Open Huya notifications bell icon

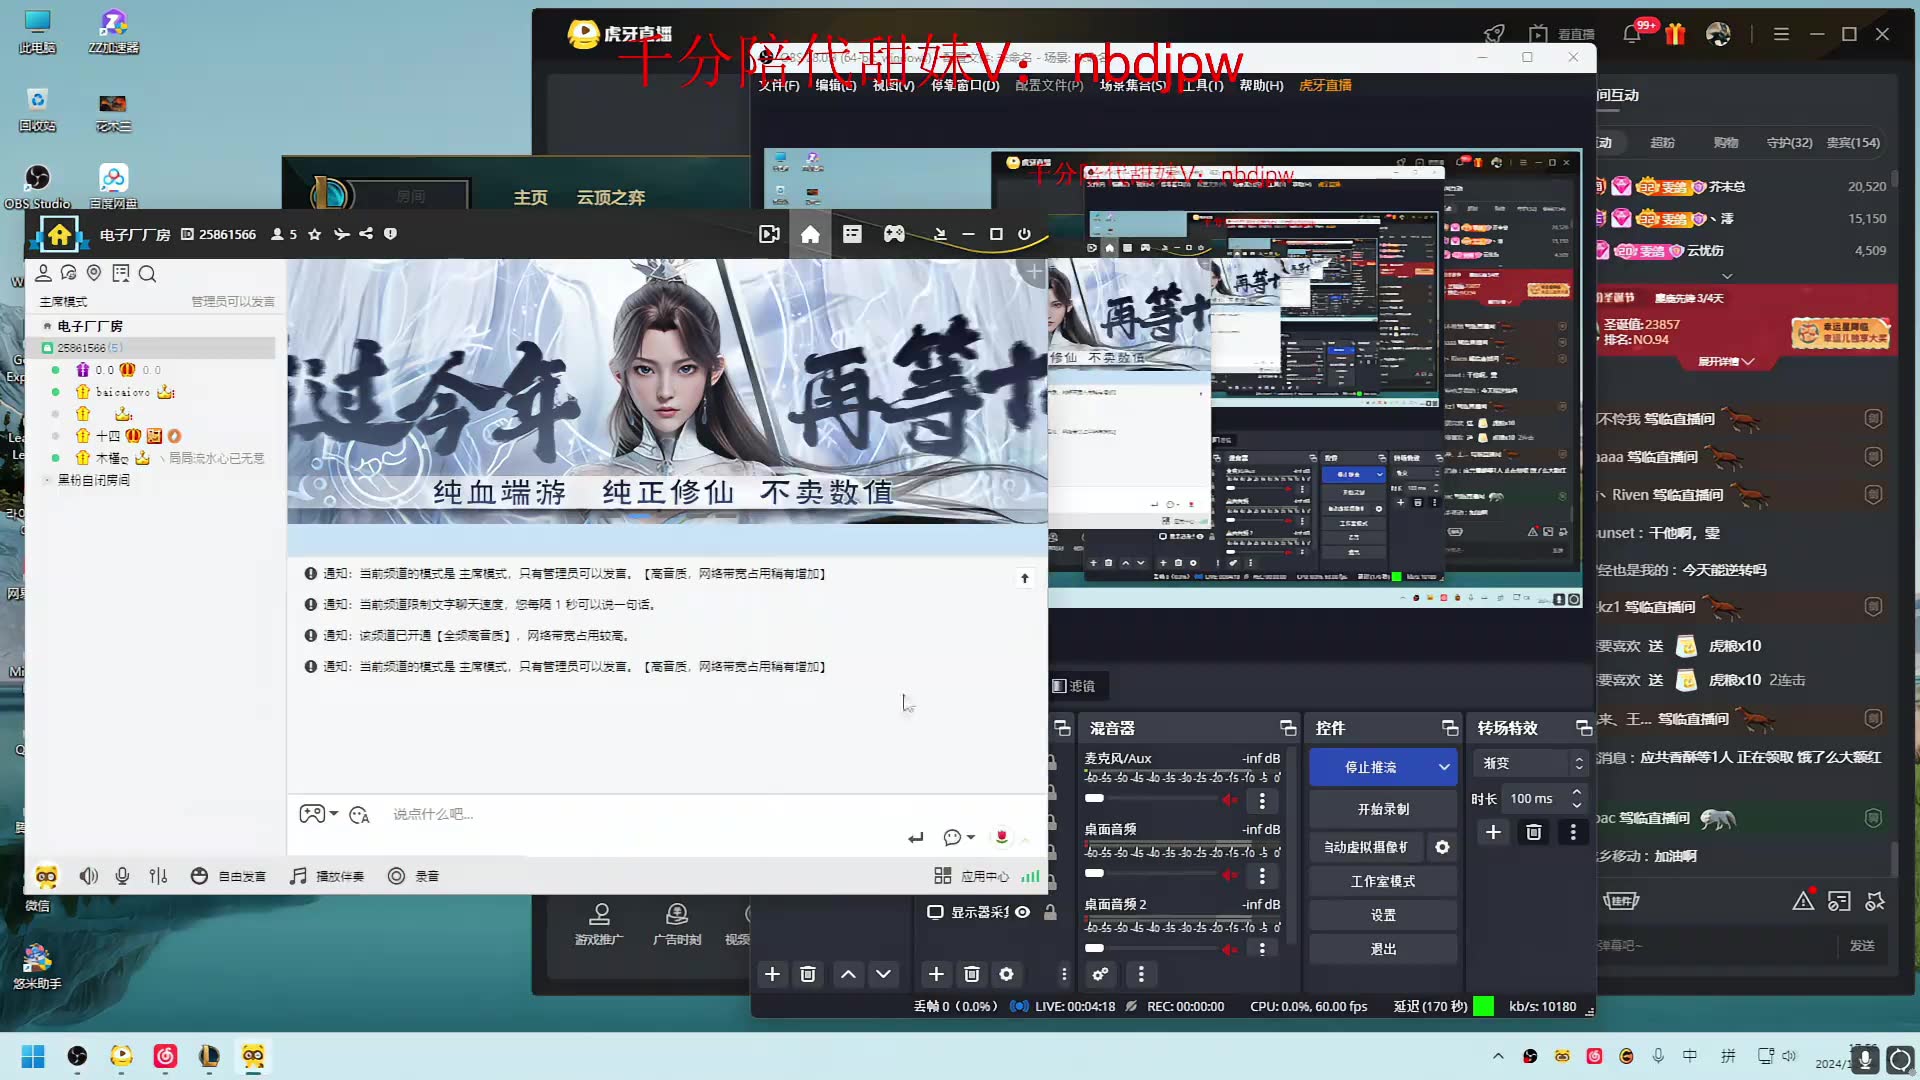1632,34
